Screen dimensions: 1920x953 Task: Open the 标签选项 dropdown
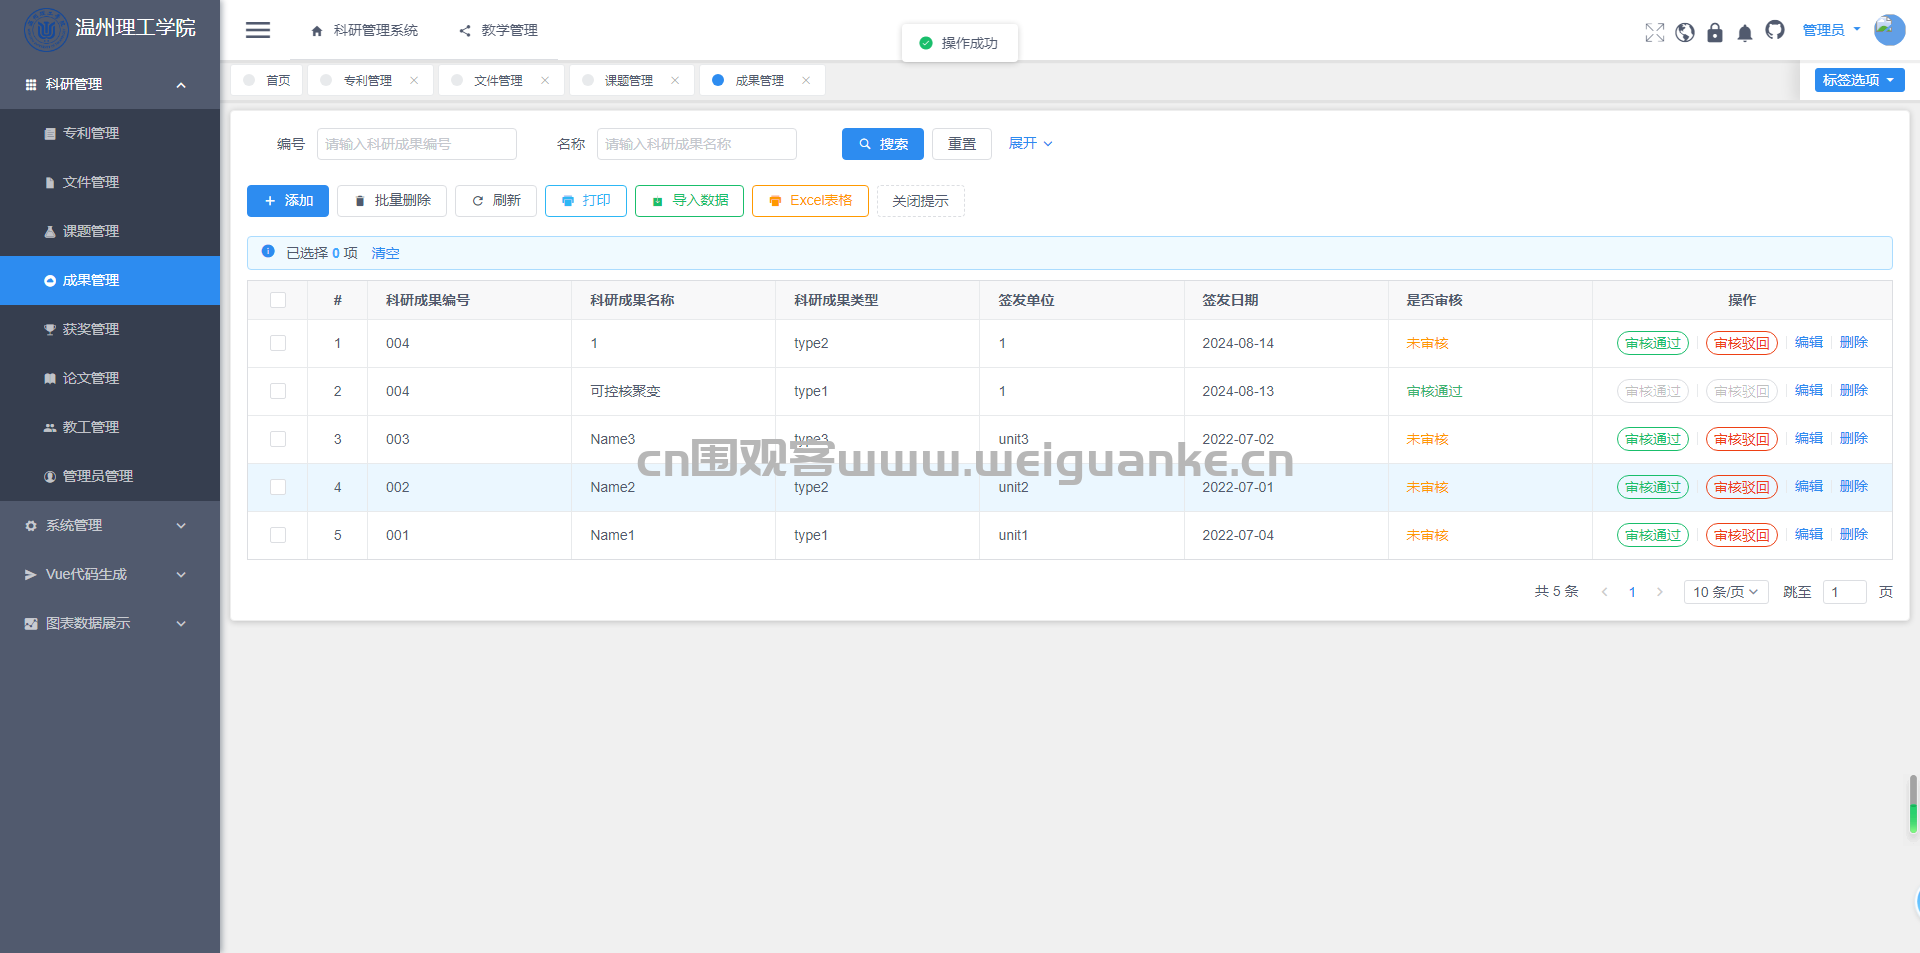pos(1859,80)
